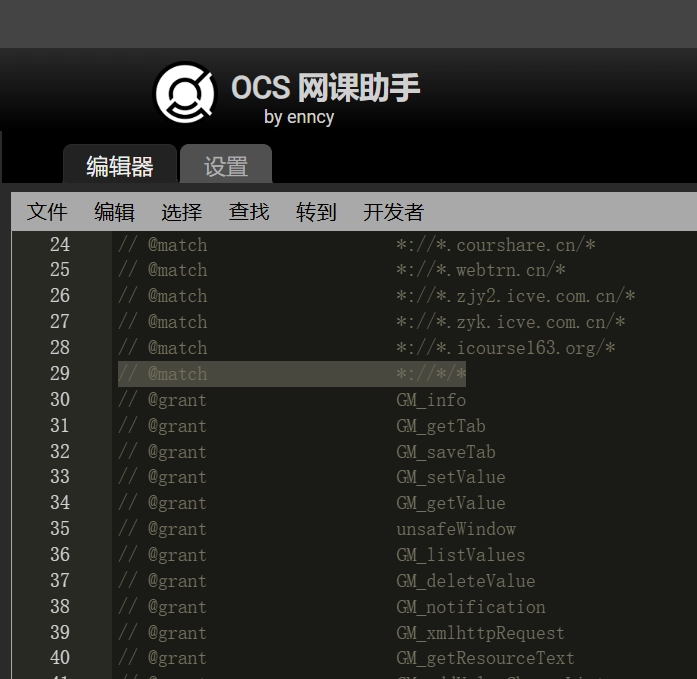Viewport: 697px width, 679px height.
Task: Click the "by enncy" author text
Action: tap(299, 117)
